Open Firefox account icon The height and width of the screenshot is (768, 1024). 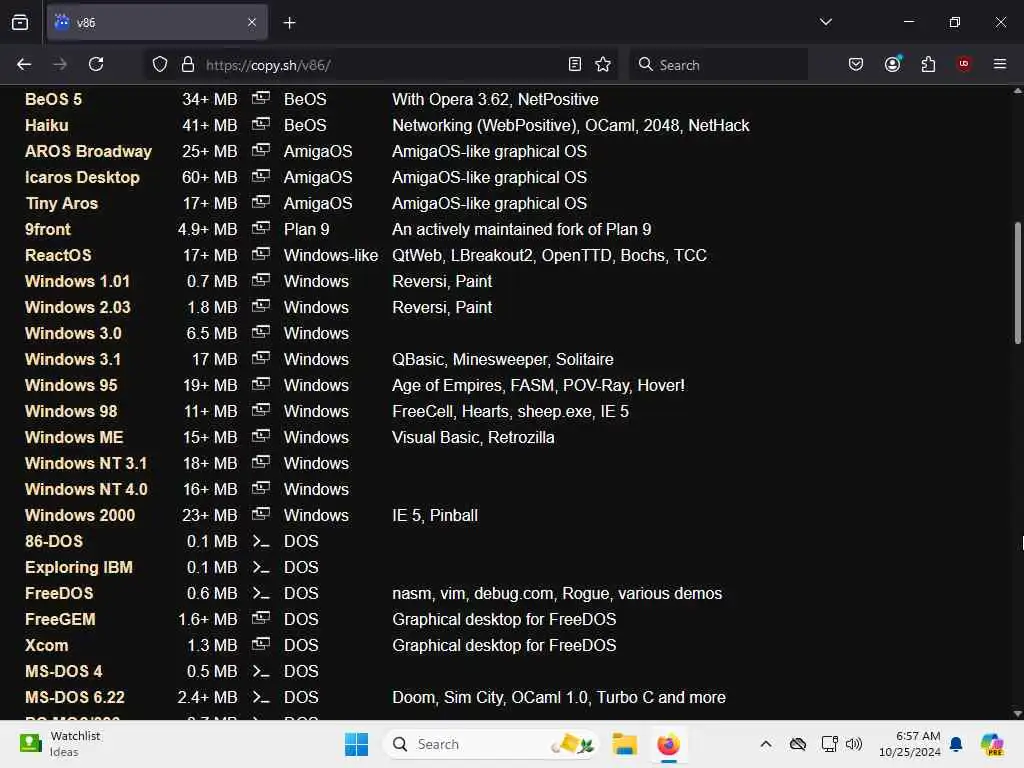pos(892,64)
